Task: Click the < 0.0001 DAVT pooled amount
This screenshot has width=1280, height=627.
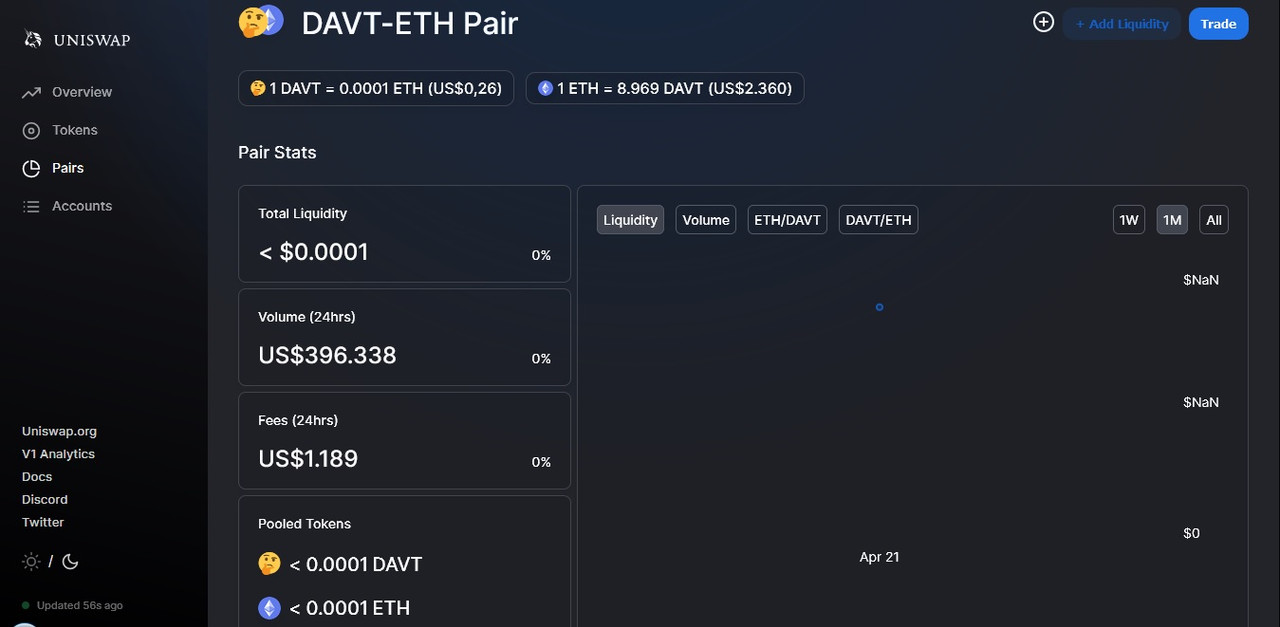Action: click(356, 564)
